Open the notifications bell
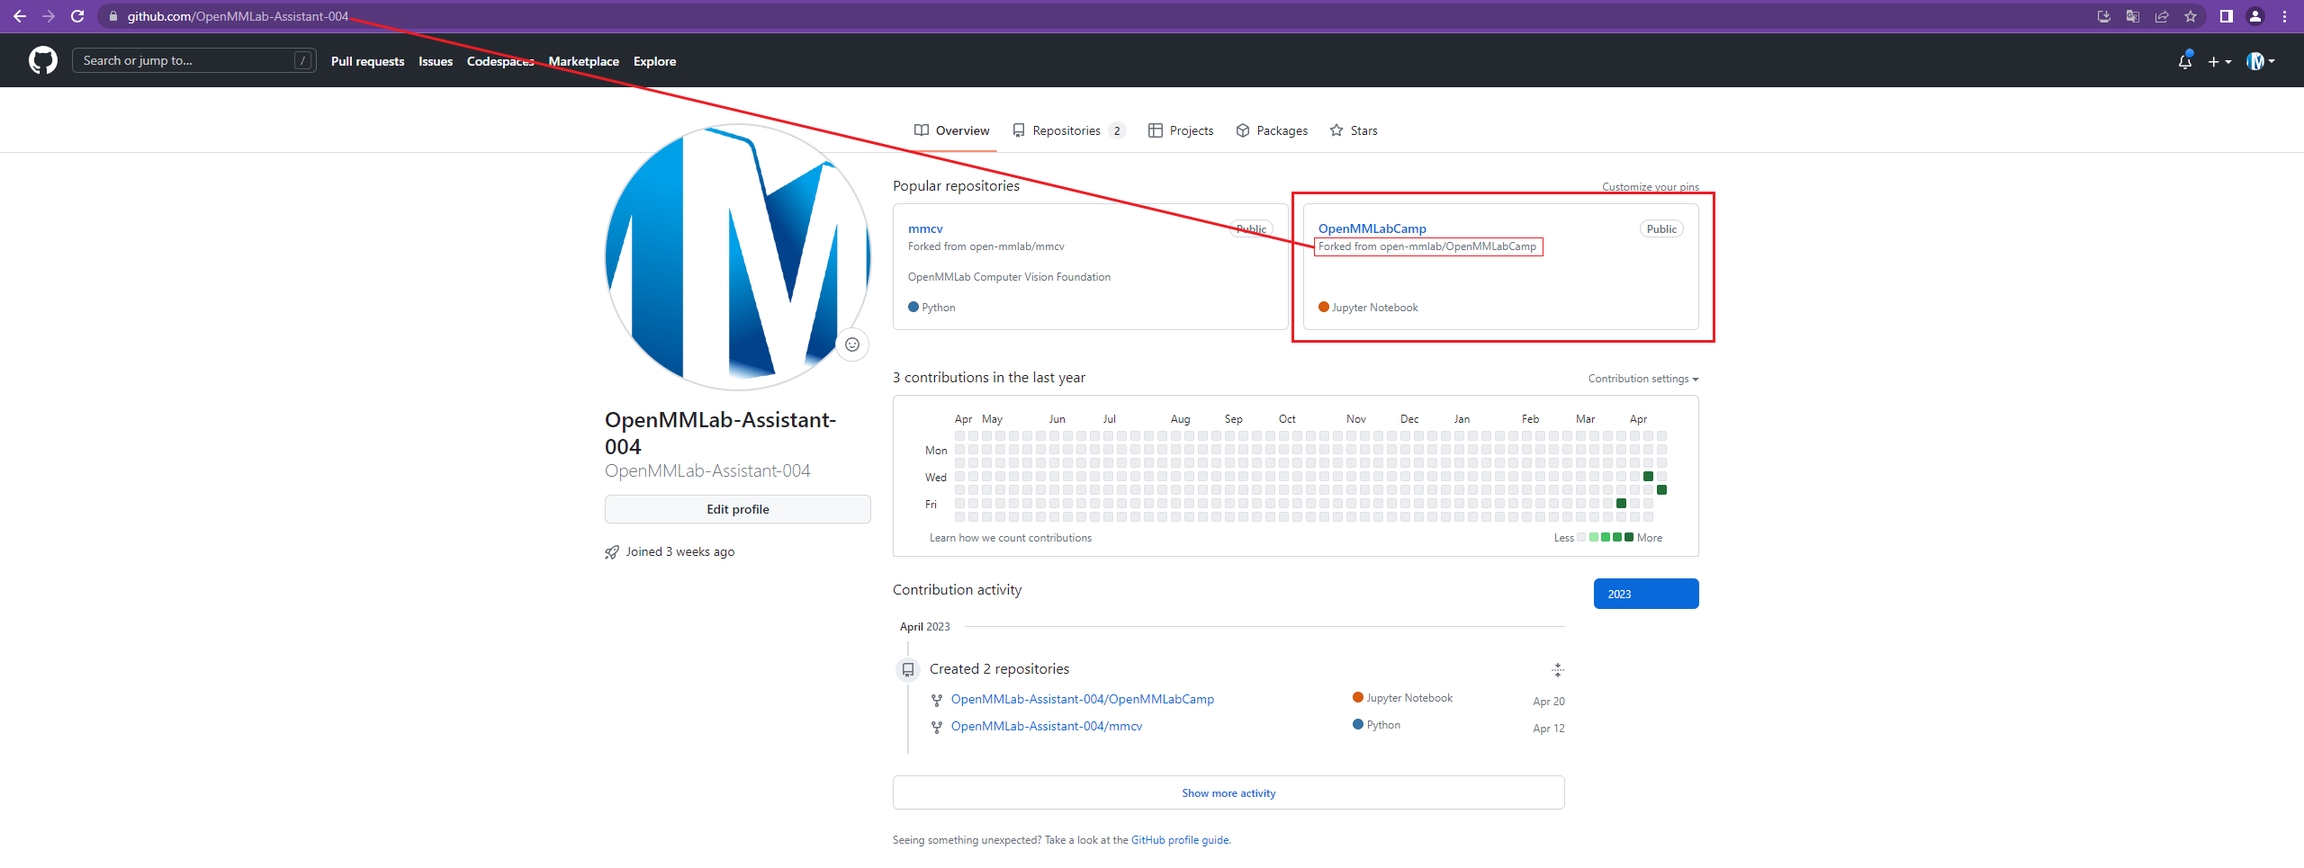2304x868 pixels. pyautogui.click(x=2184, y=62)
